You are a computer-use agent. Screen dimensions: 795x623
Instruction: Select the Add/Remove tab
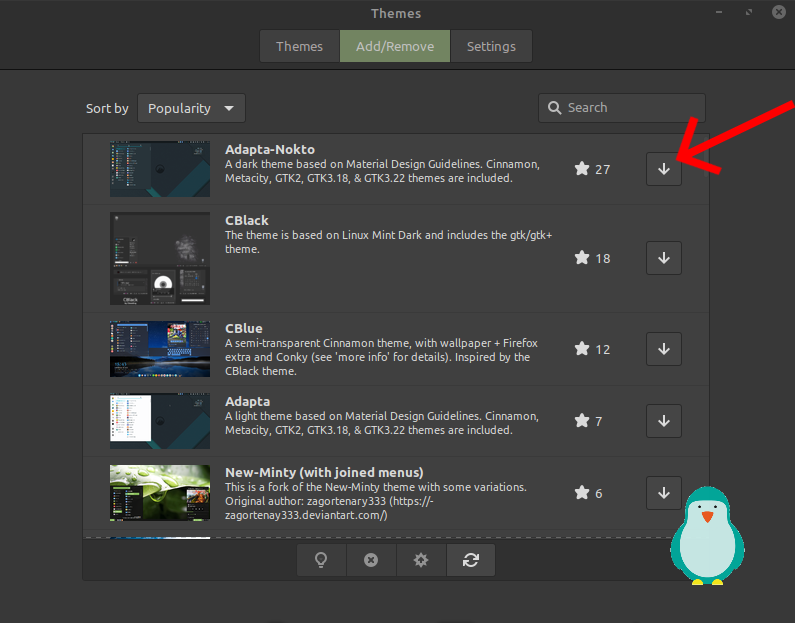click(395, 46)
